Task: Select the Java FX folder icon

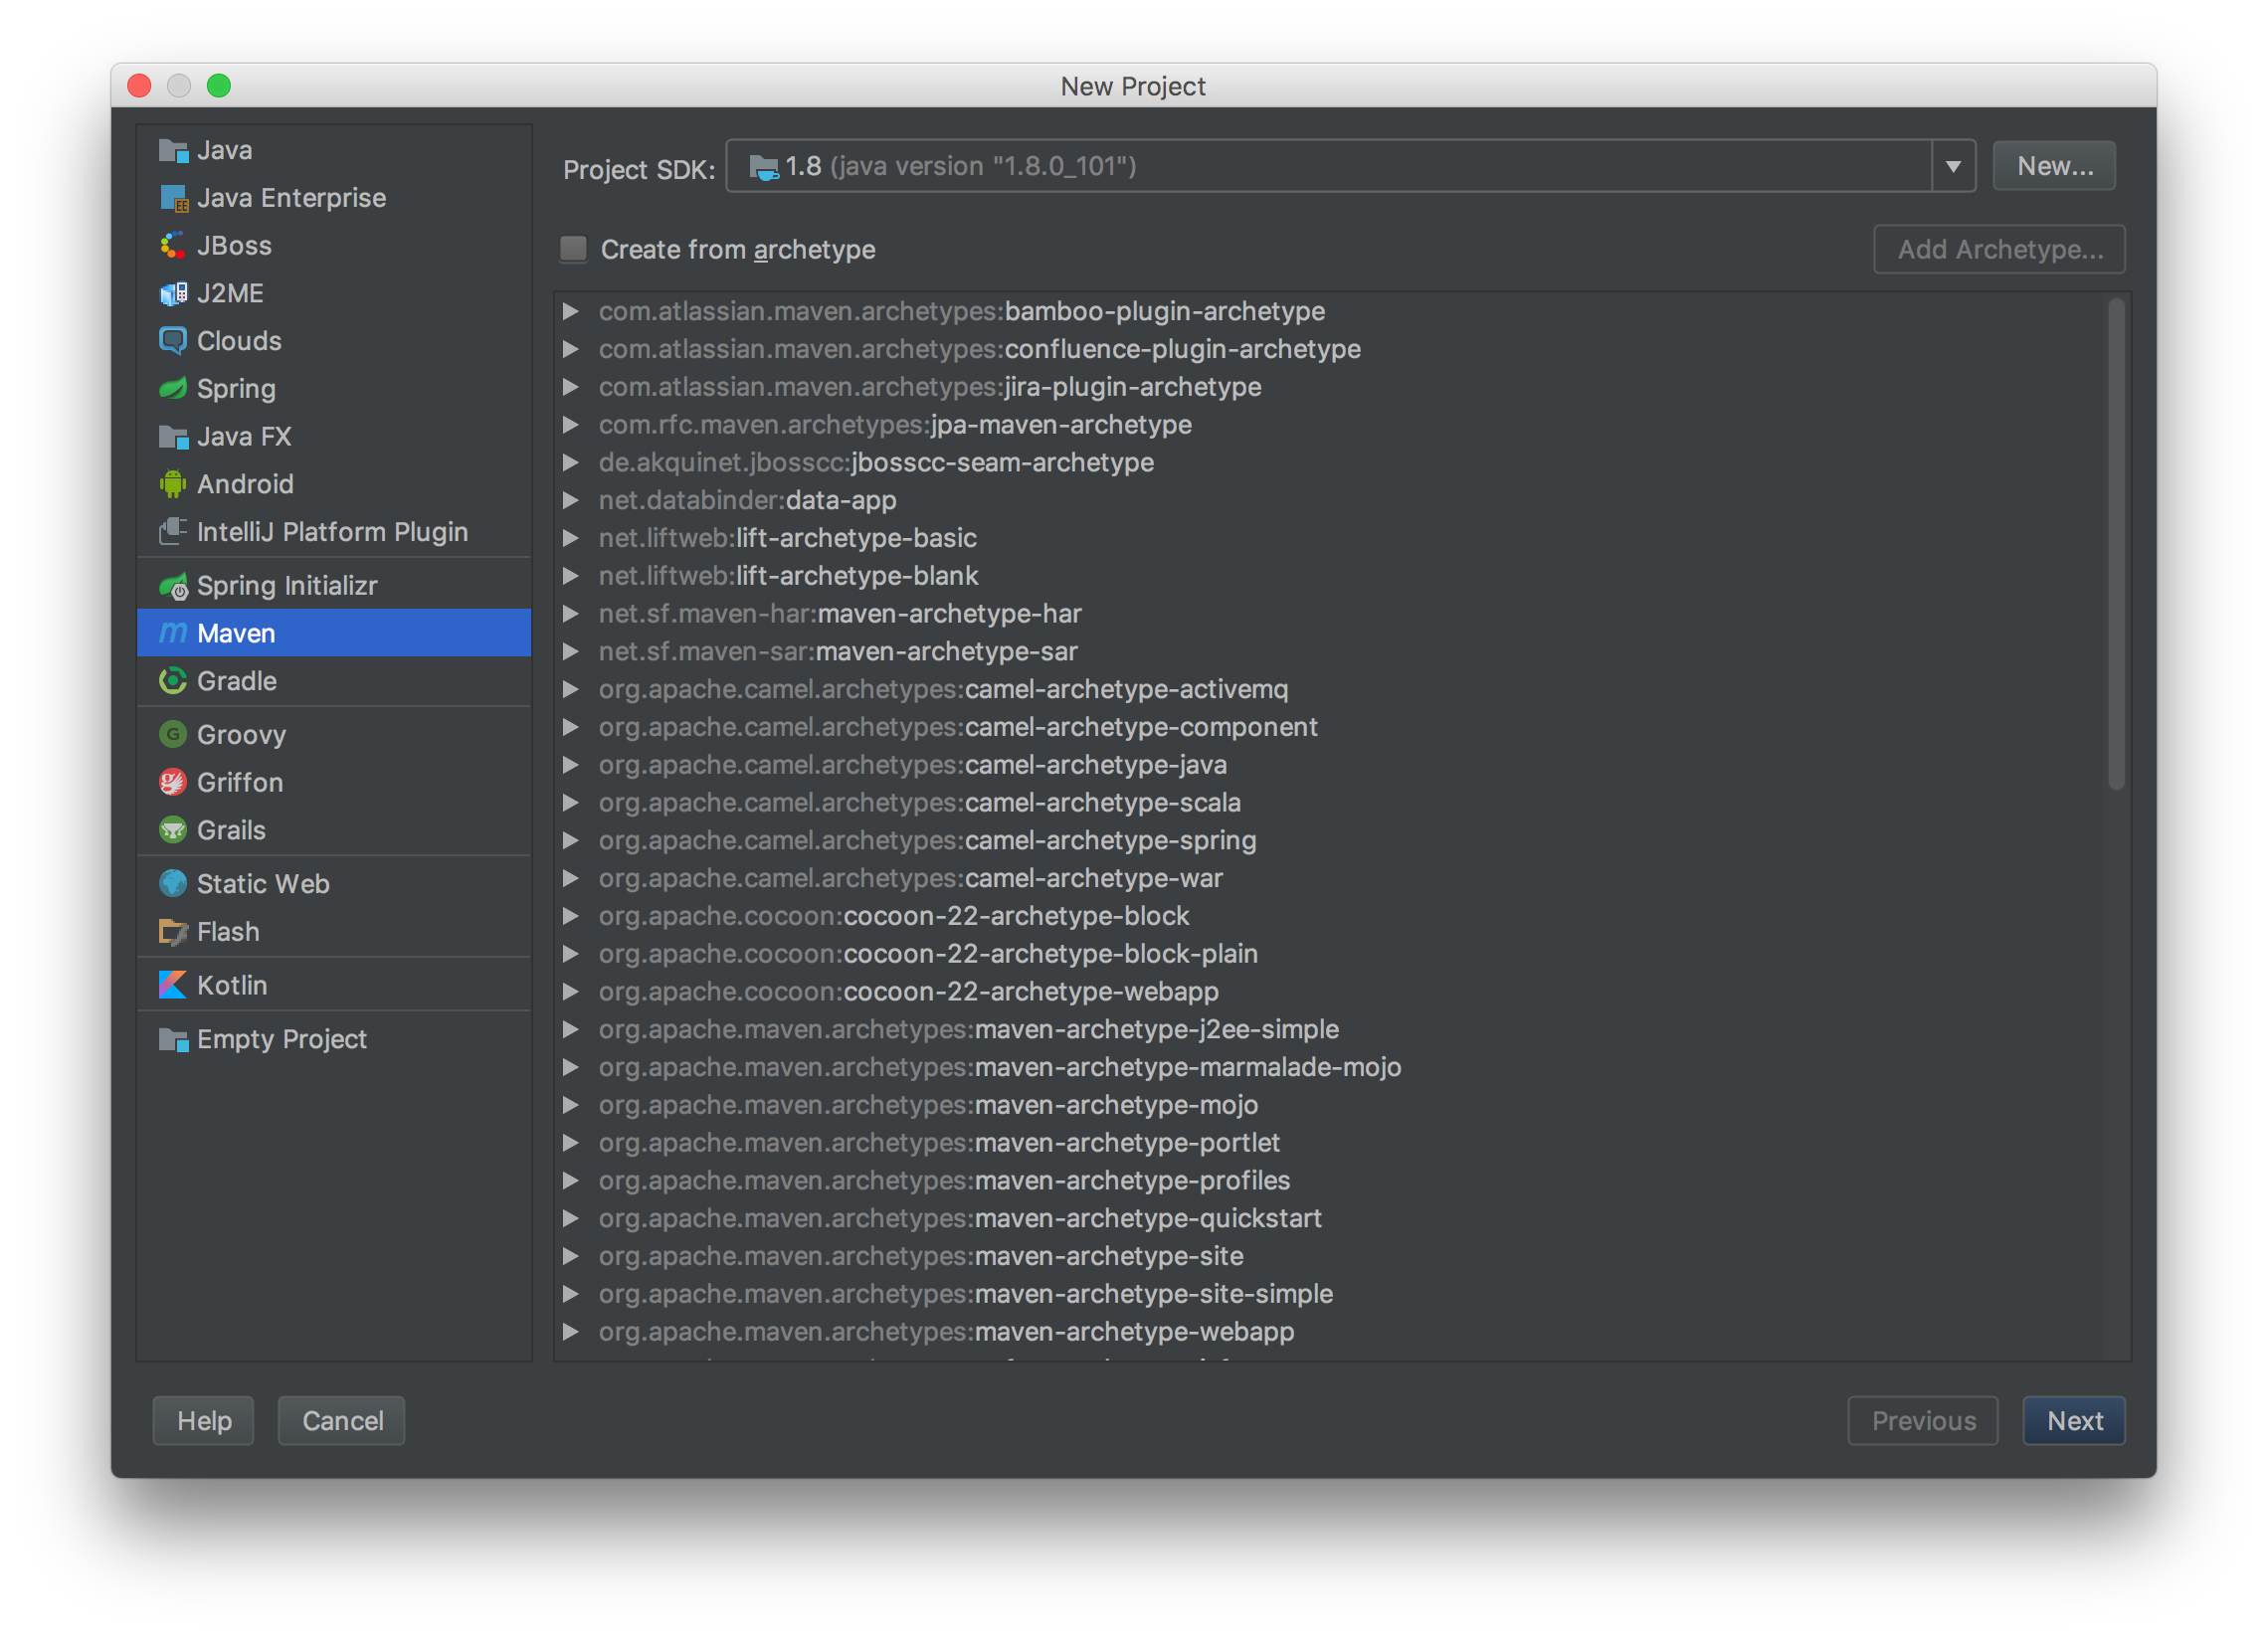Action: pos(173,436)
